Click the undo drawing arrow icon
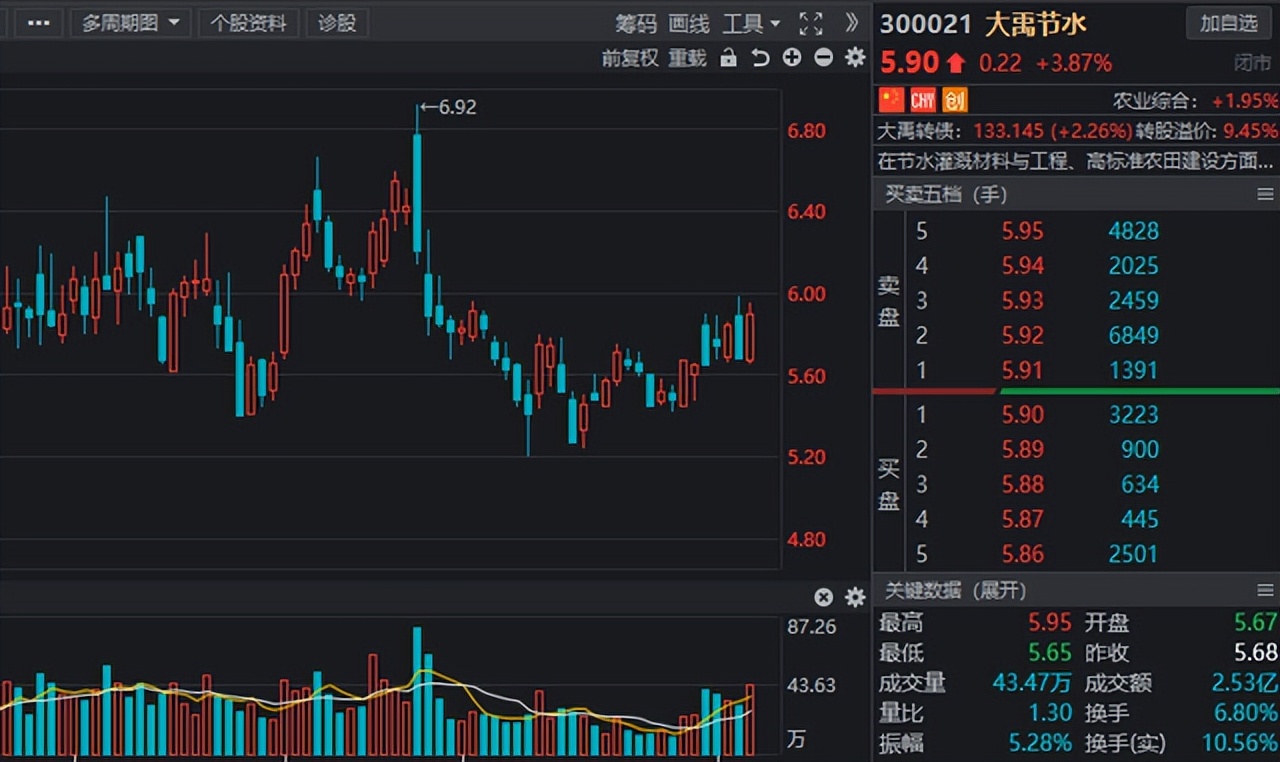 point(759,58)
